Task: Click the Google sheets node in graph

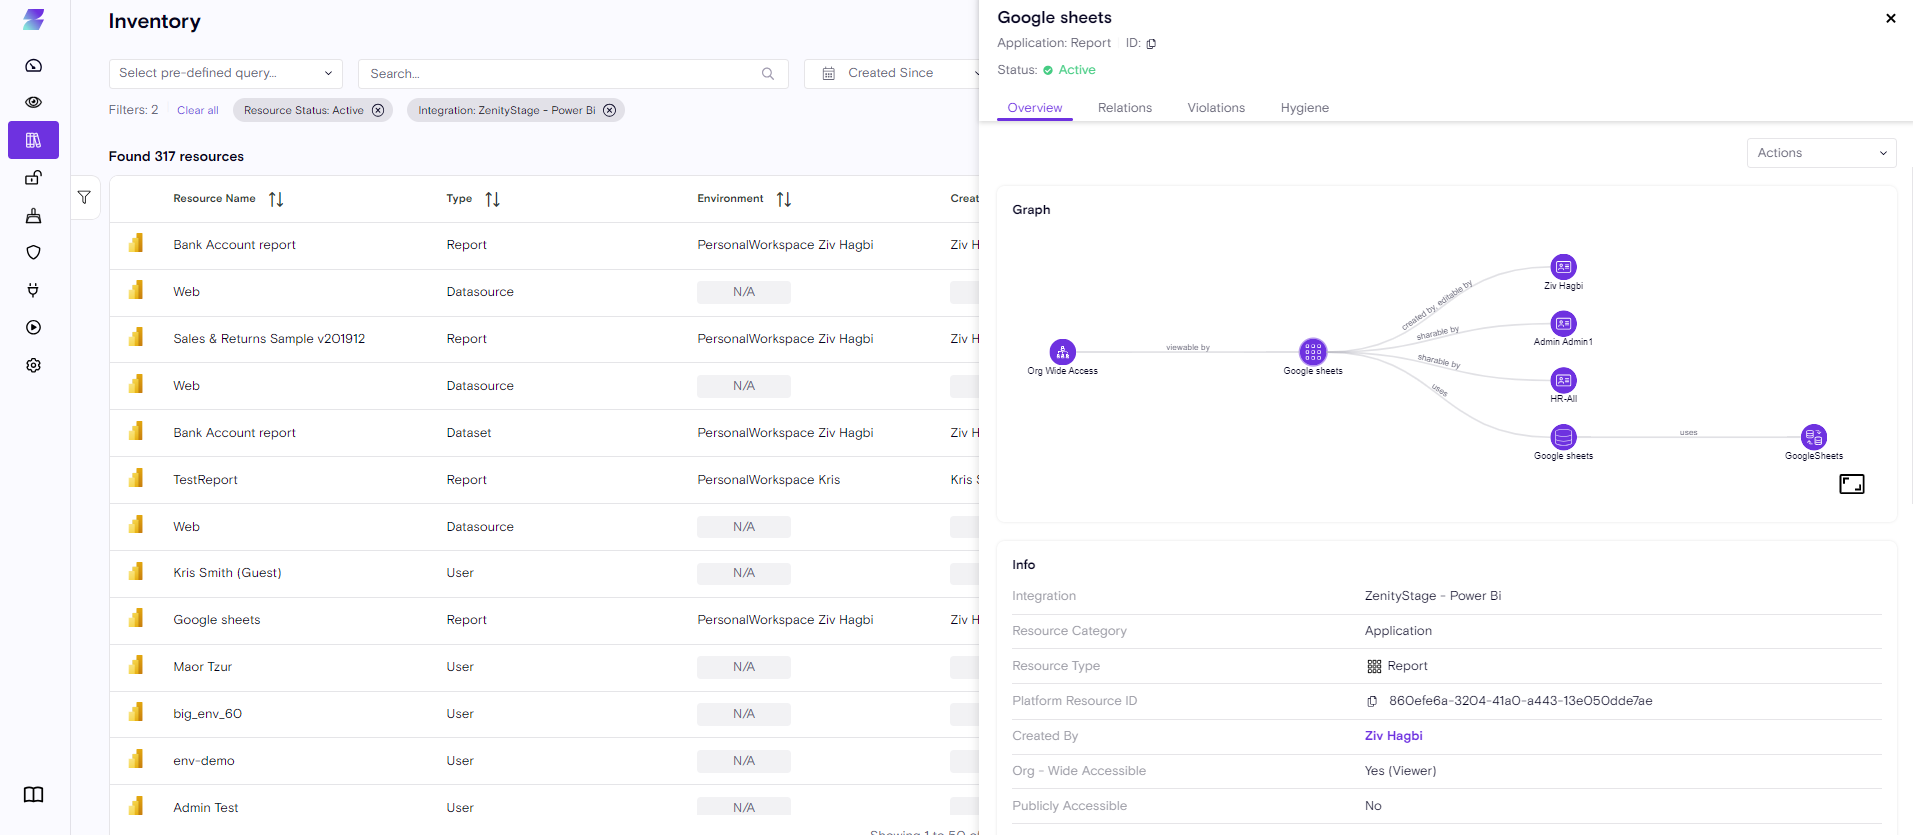Action: (x=1312, y=352)
